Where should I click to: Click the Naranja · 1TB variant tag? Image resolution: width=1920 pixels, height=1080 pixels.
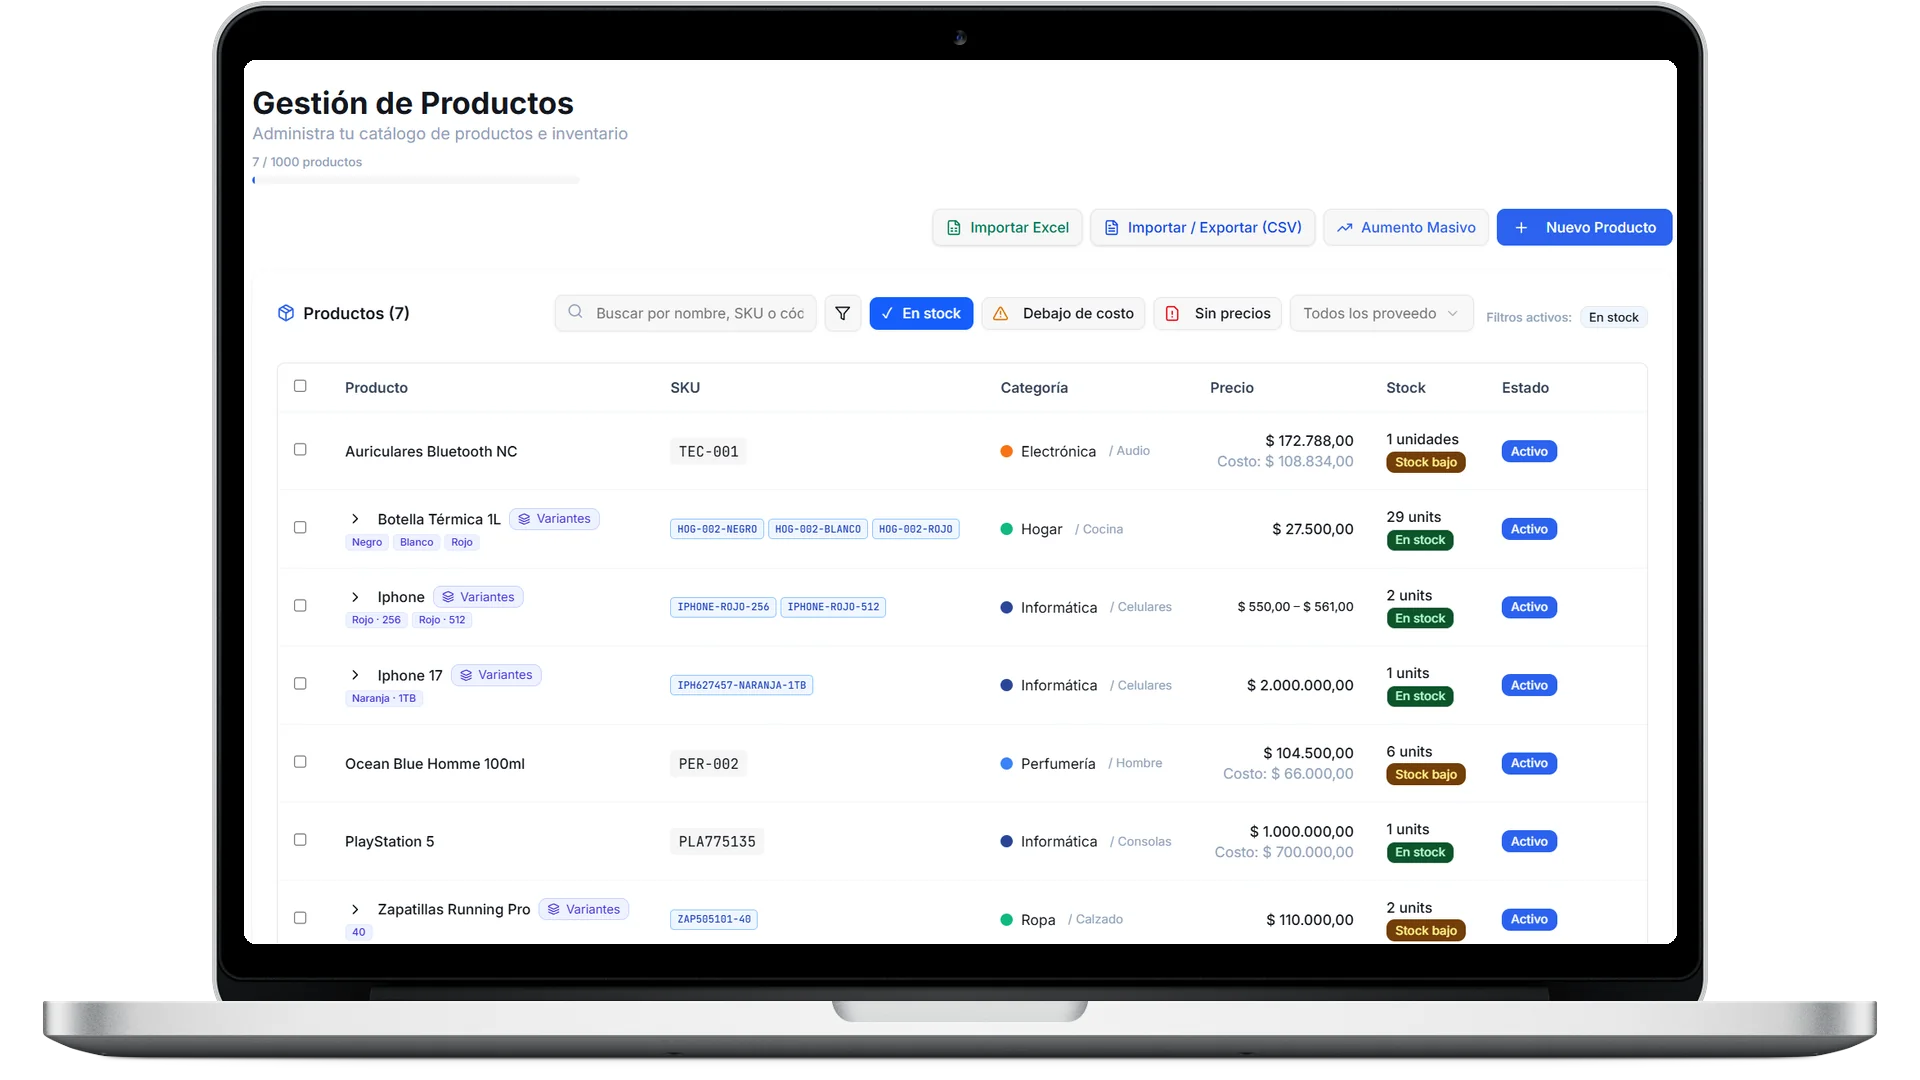pyautogui.click(x=384, y=698)
